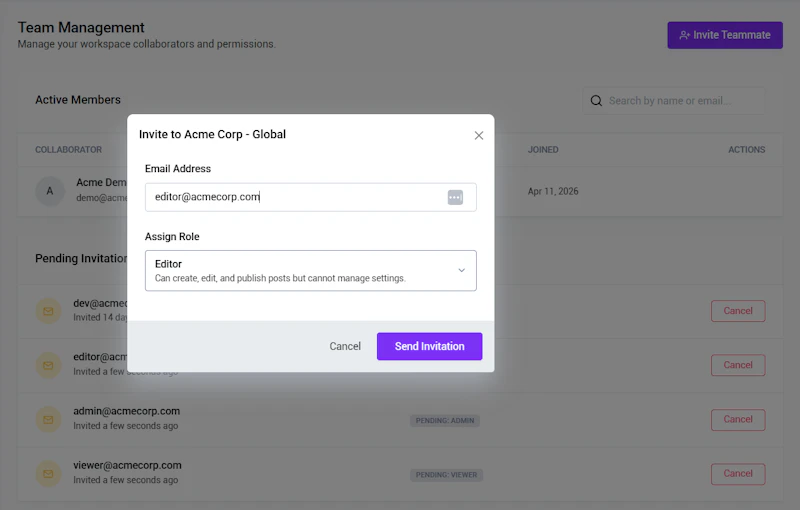Click Cancel in the invite dialog

[345, 346]
